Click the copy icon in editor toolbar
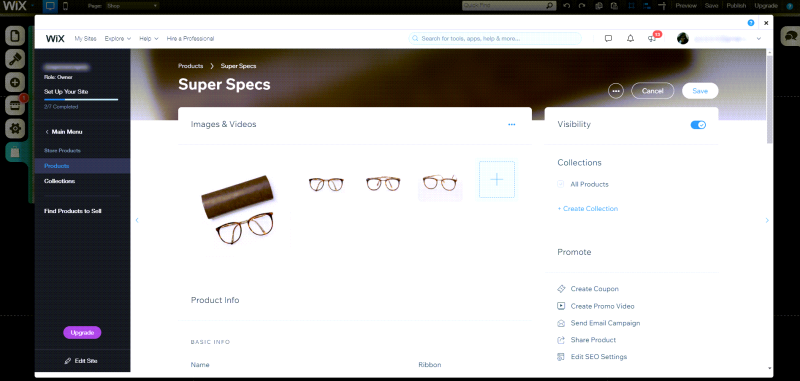The height and width of the screenshot is (381, 800). pos(599,6)
